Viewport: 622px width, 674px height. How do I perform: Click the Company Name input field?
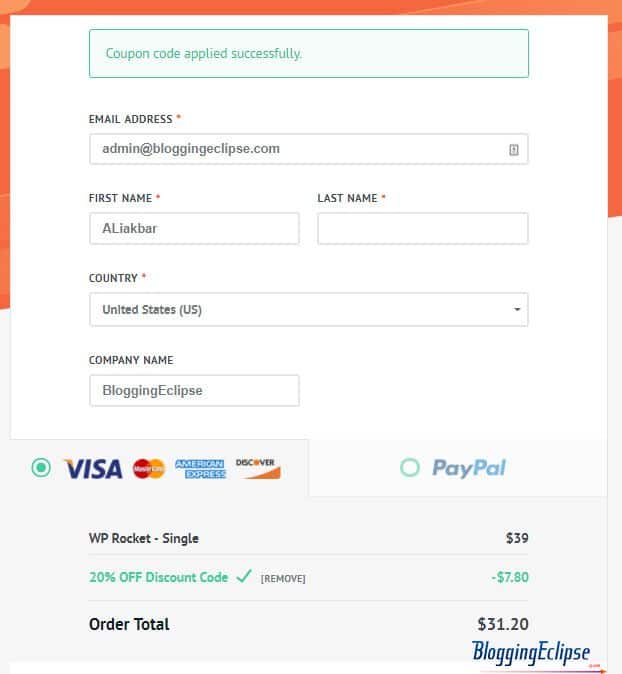194,390
